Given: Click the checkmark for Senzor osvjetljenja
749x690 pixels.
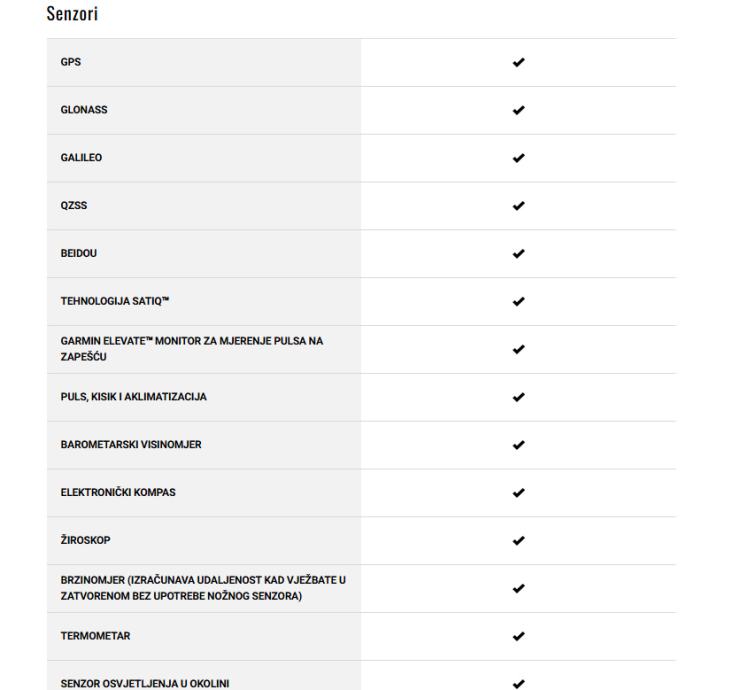Looking at the screenshot, I should pos(518,684).
